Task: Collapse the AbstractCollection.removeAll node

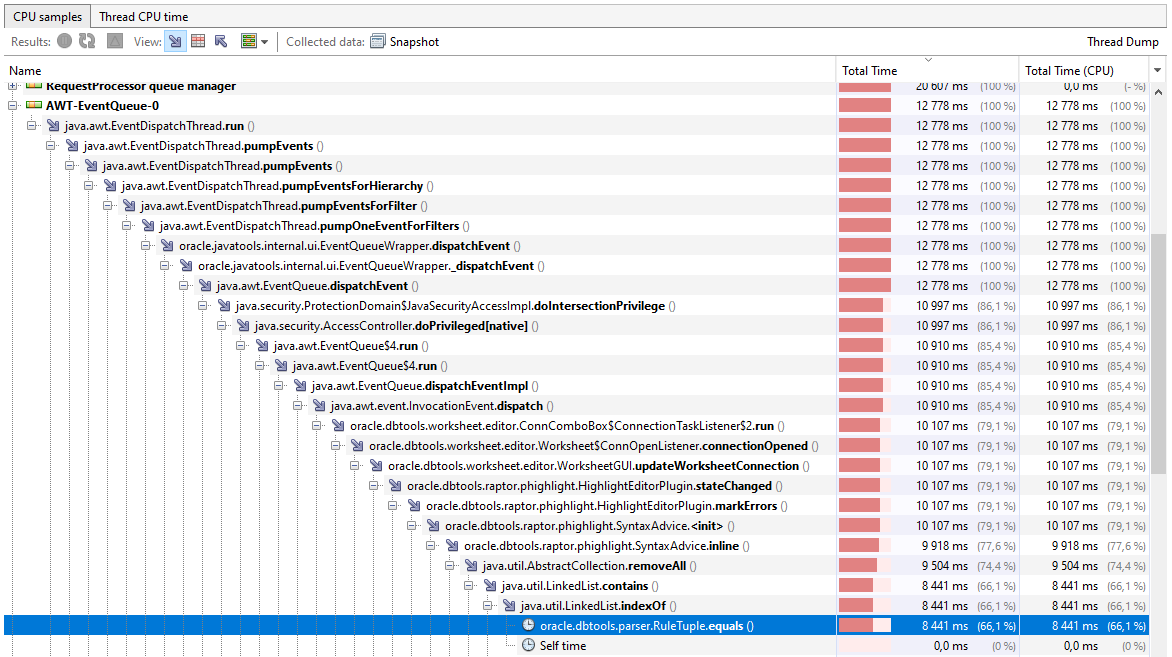Action: (449, 566)
